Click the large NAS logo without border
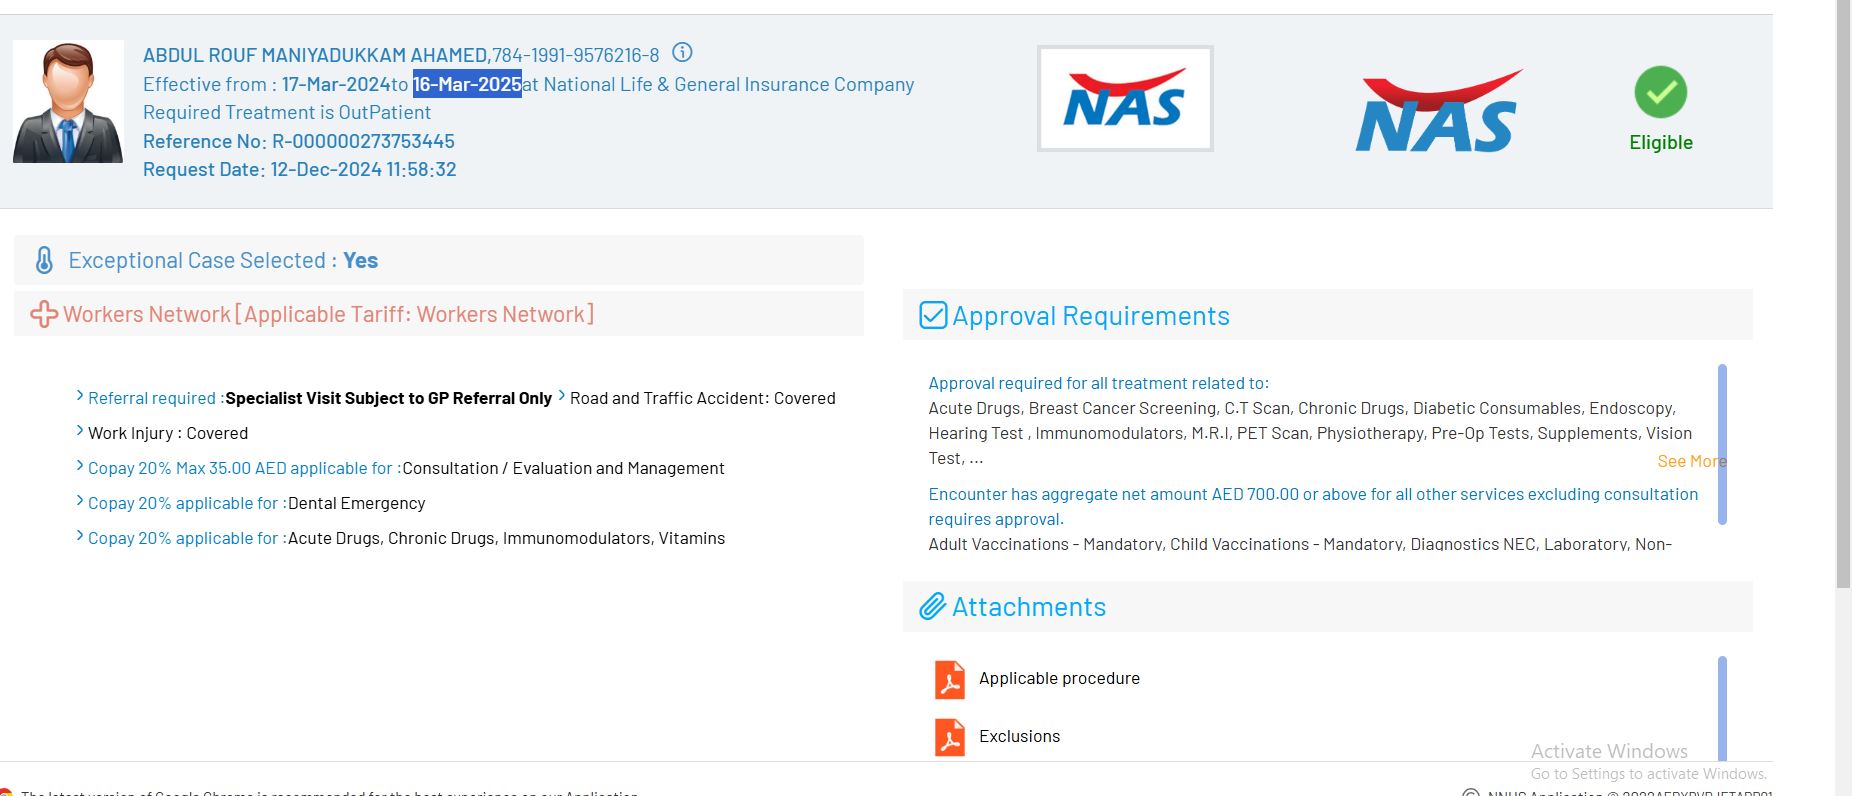Image resolution: width=1852 pixels, height=796 pixels. click(1438, 110)
